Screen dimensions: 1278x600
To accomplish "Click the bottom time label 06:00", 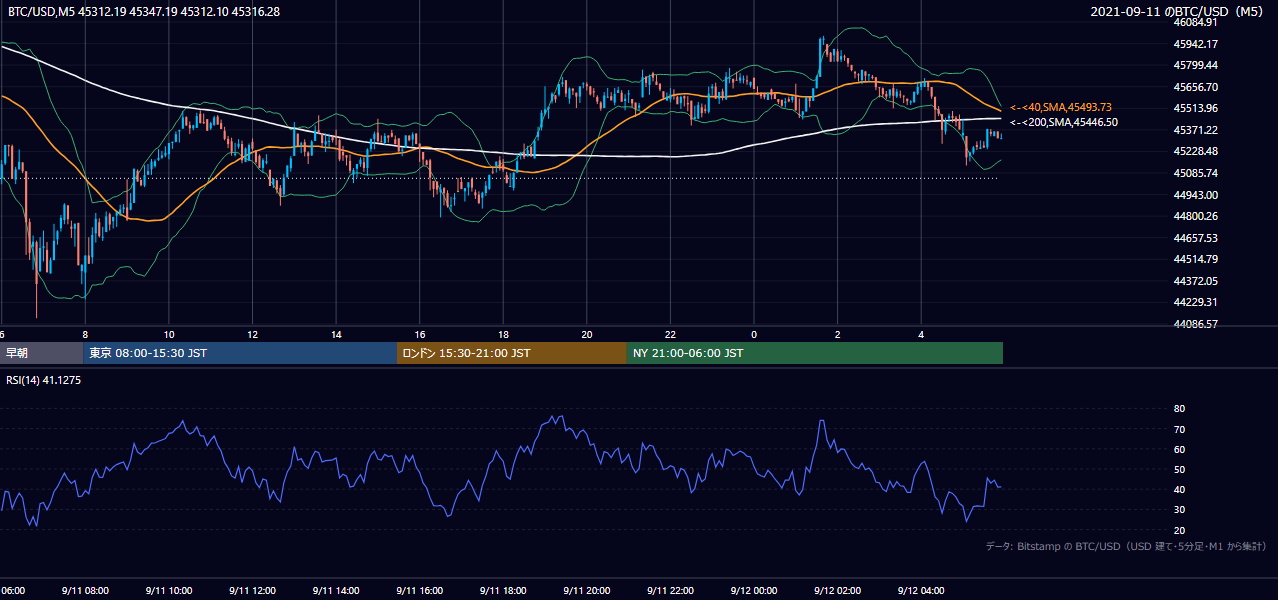I will [x=12, y=591].
